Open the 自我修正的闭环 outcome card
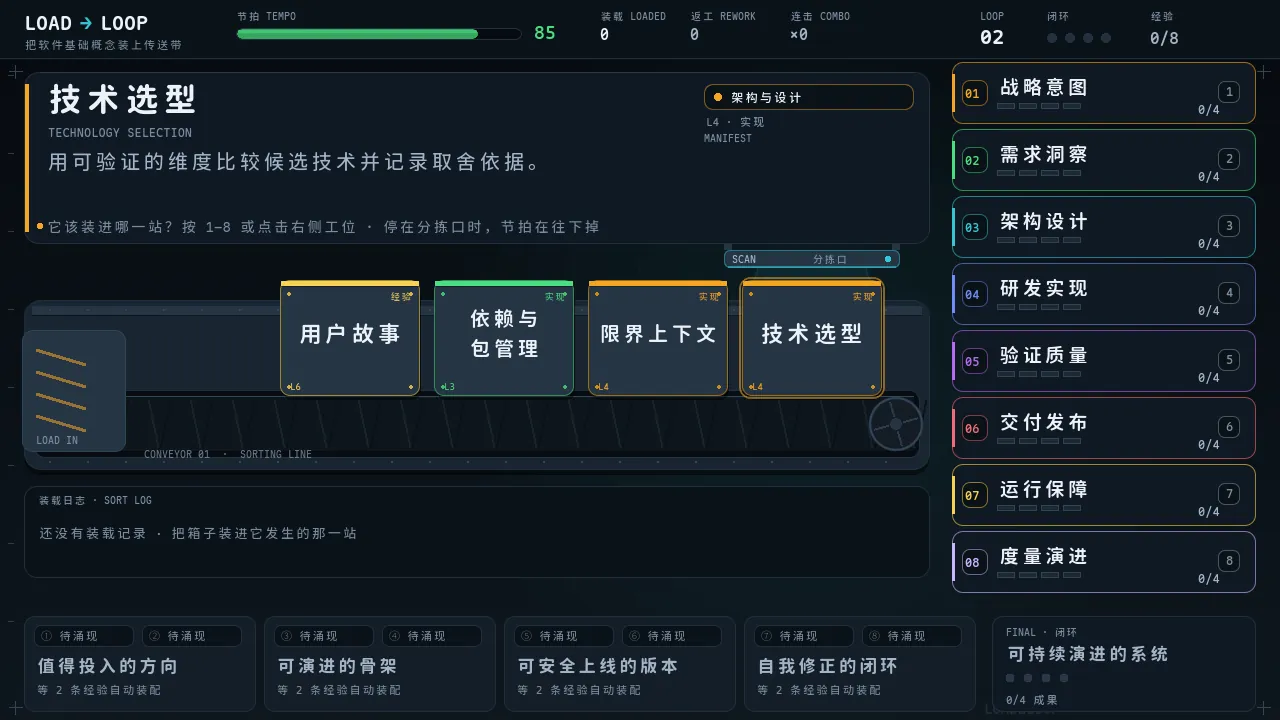Screen dimensions: 1280x720 [860, 664]
